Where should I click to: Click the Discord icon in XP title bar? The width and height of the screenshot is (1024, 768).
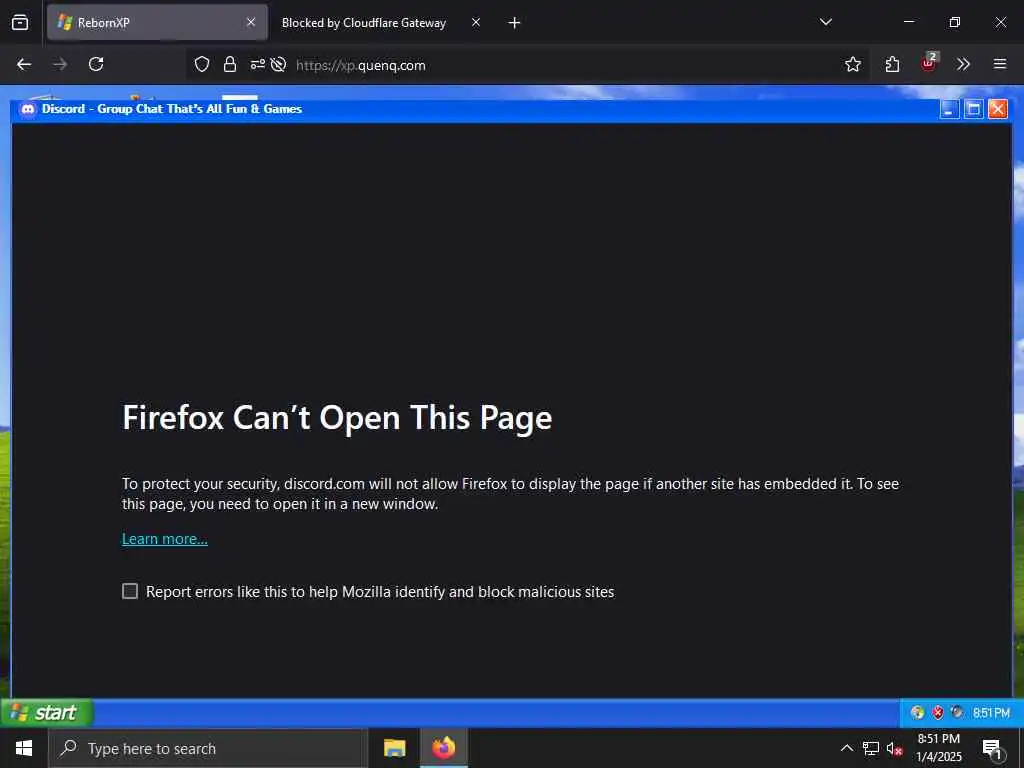[28, 109]
